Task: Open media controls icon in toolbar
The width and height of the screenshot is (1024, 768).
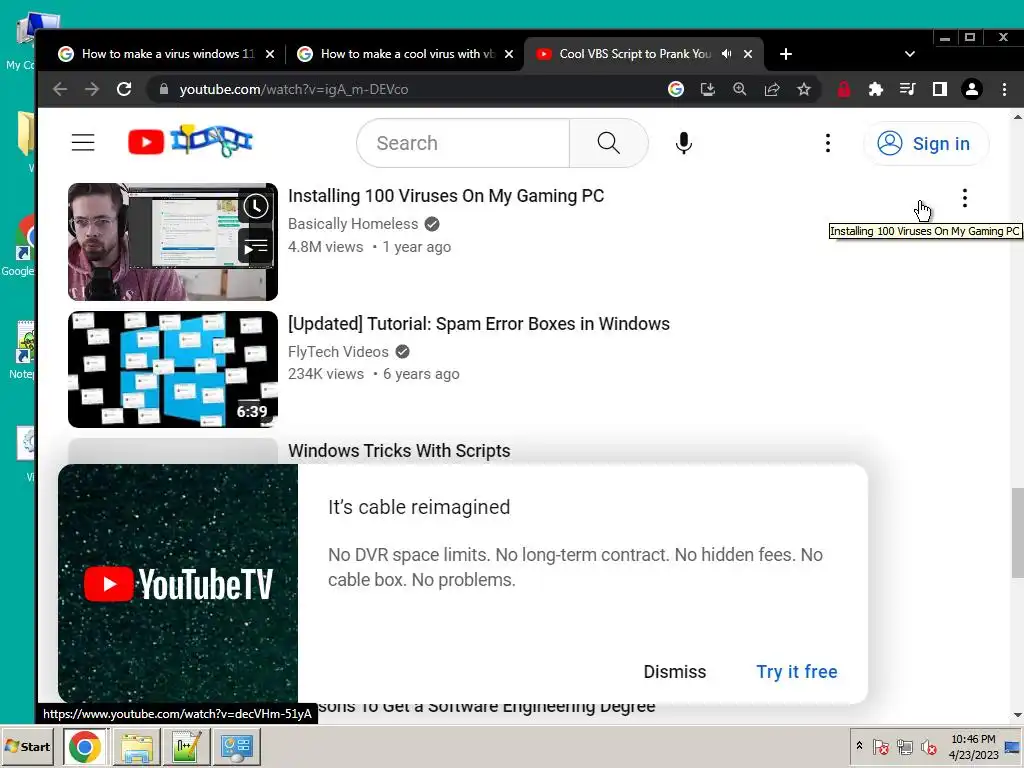Action: coord(908,89)
